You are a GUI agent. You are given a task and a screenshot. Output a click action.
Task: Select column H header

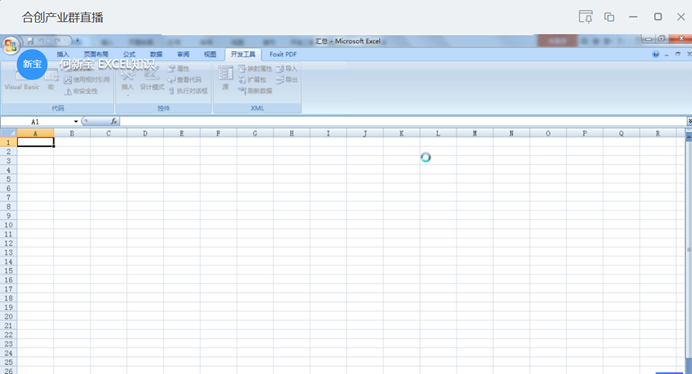292,133
